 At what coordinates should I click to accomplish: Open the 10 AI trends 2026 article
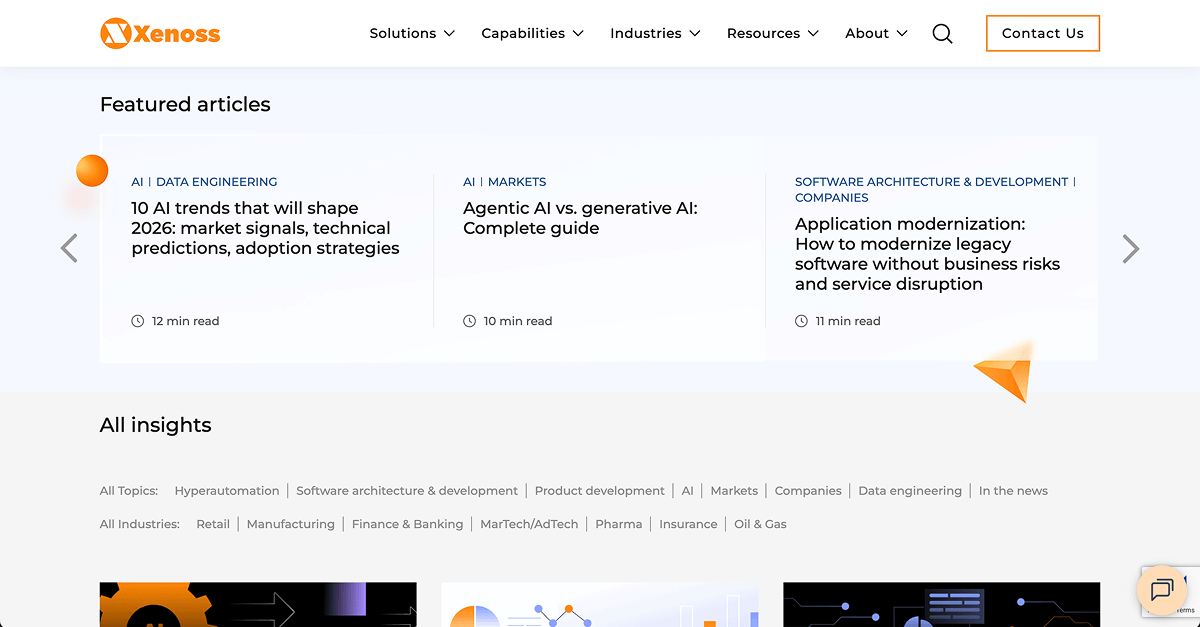pos(265,228)
